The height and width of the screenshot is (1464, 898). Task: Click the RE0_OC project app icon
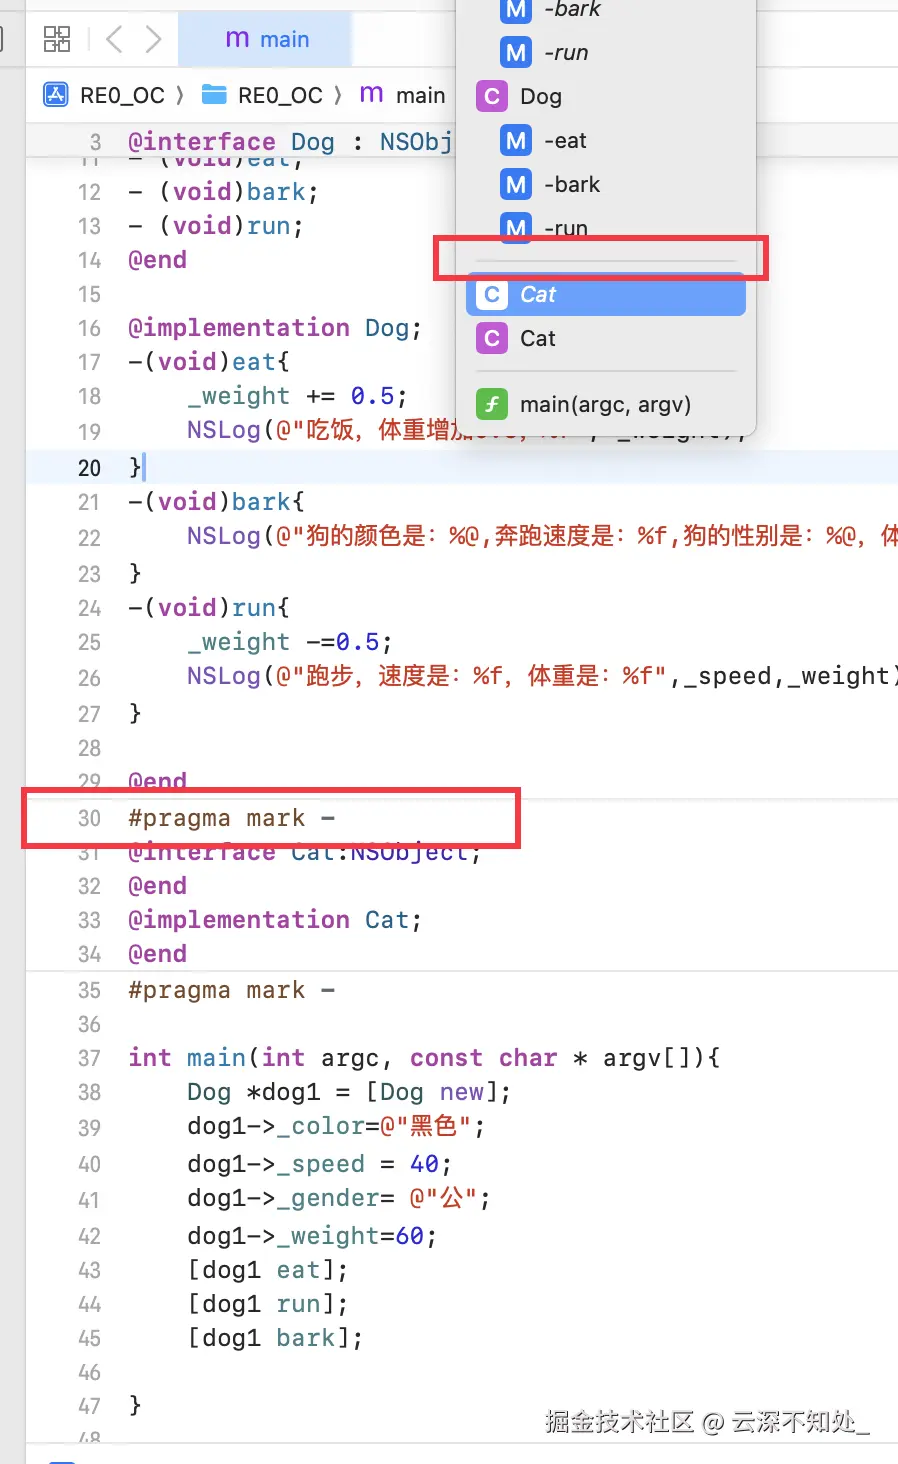click(56, 94)
